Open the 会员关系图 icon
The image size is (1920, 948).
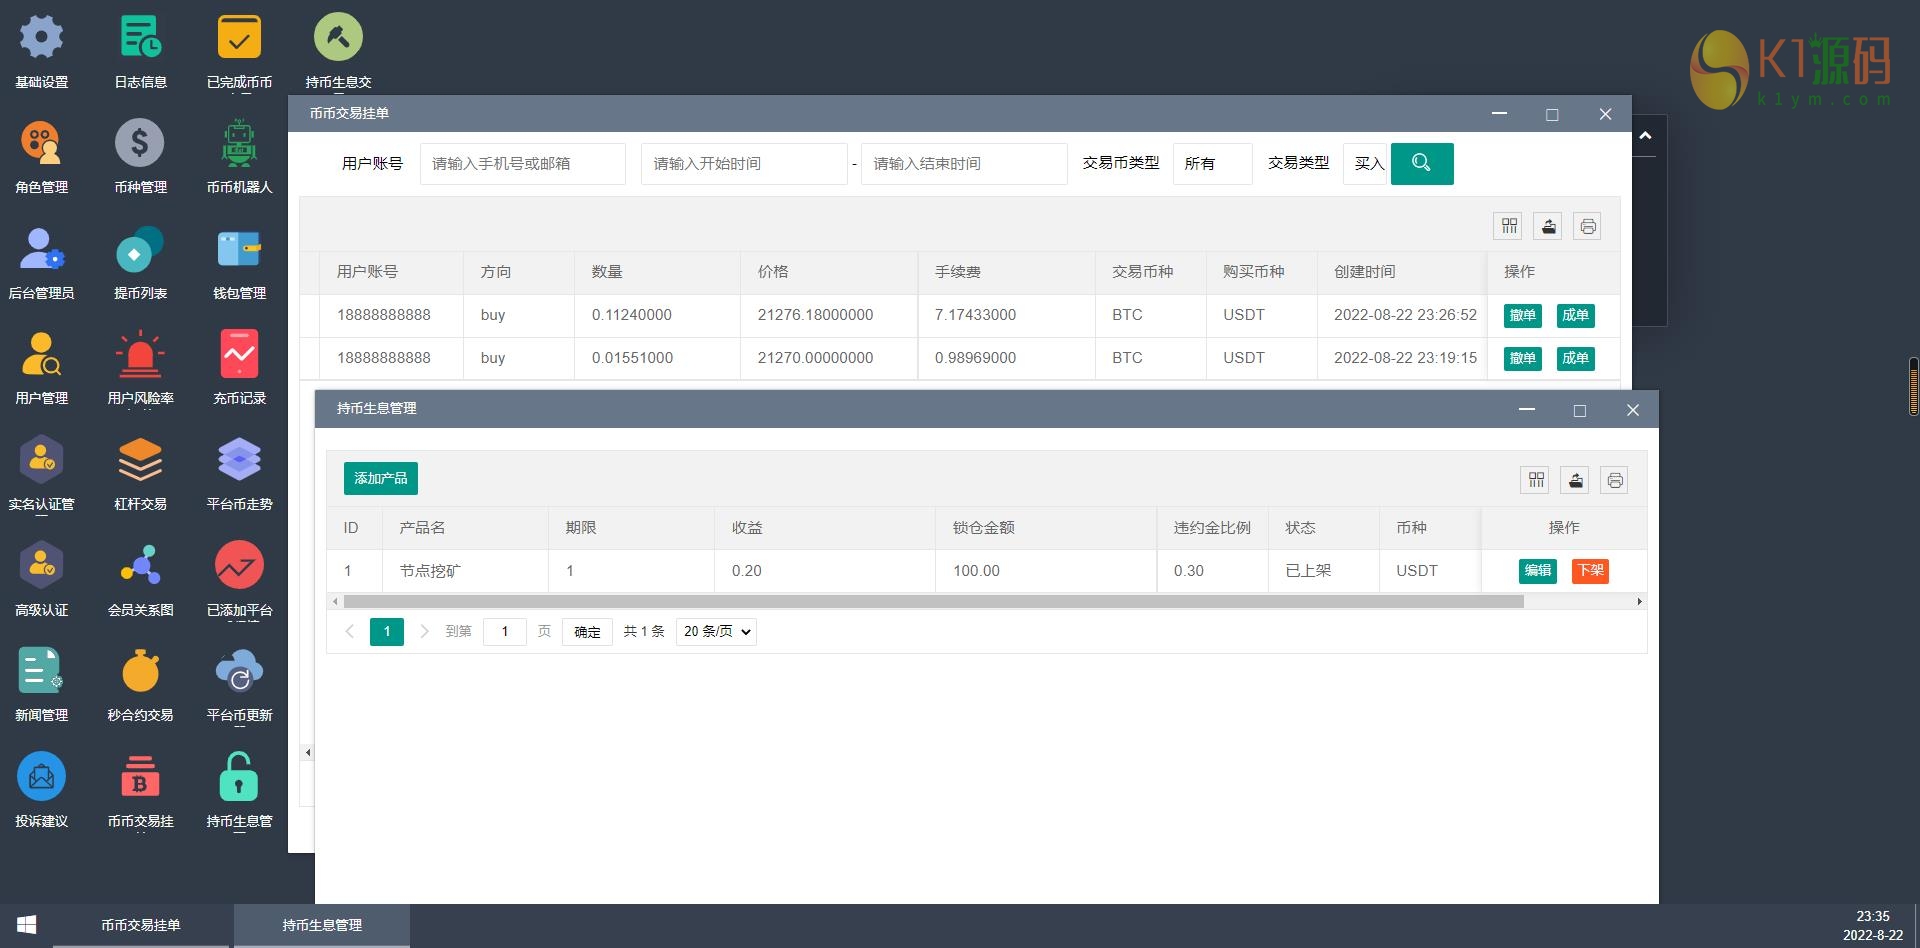140,566
